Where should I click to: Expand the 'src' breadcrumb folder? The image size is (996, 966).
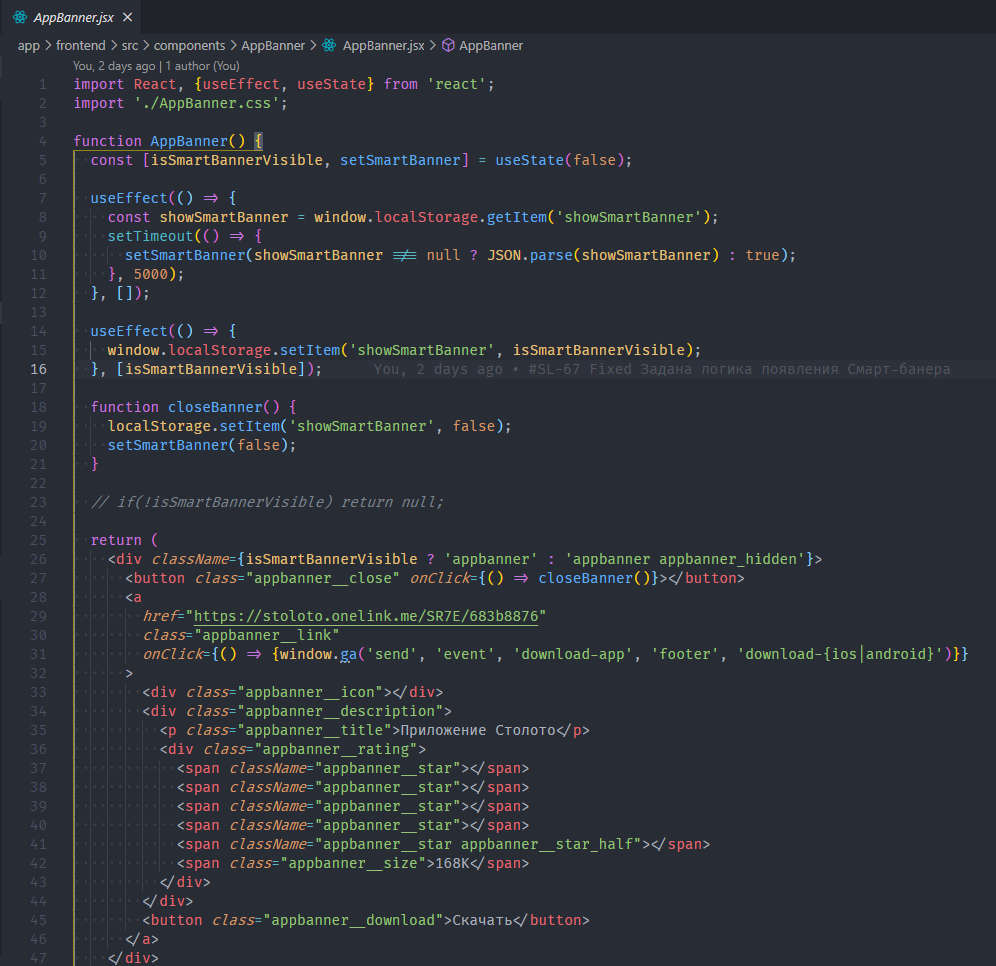click(x=130, y=45)
